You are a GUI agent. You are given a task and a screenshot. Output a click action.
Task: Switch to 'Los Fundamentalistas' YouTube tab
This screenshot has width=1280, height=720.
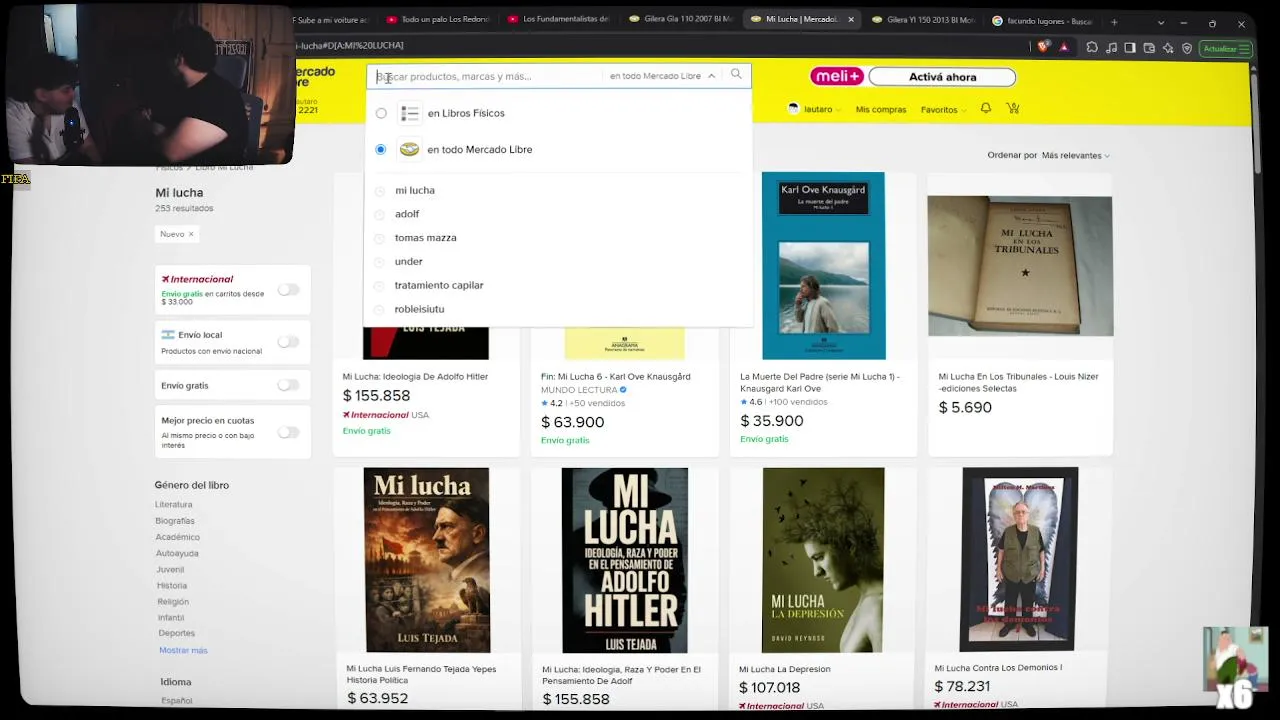pos(559,20)
